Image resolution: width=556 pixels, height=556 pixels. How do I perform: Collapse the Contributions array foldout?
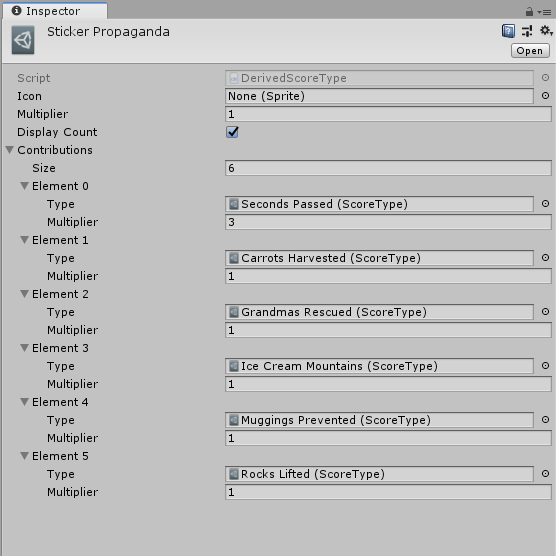coord(10,150)
